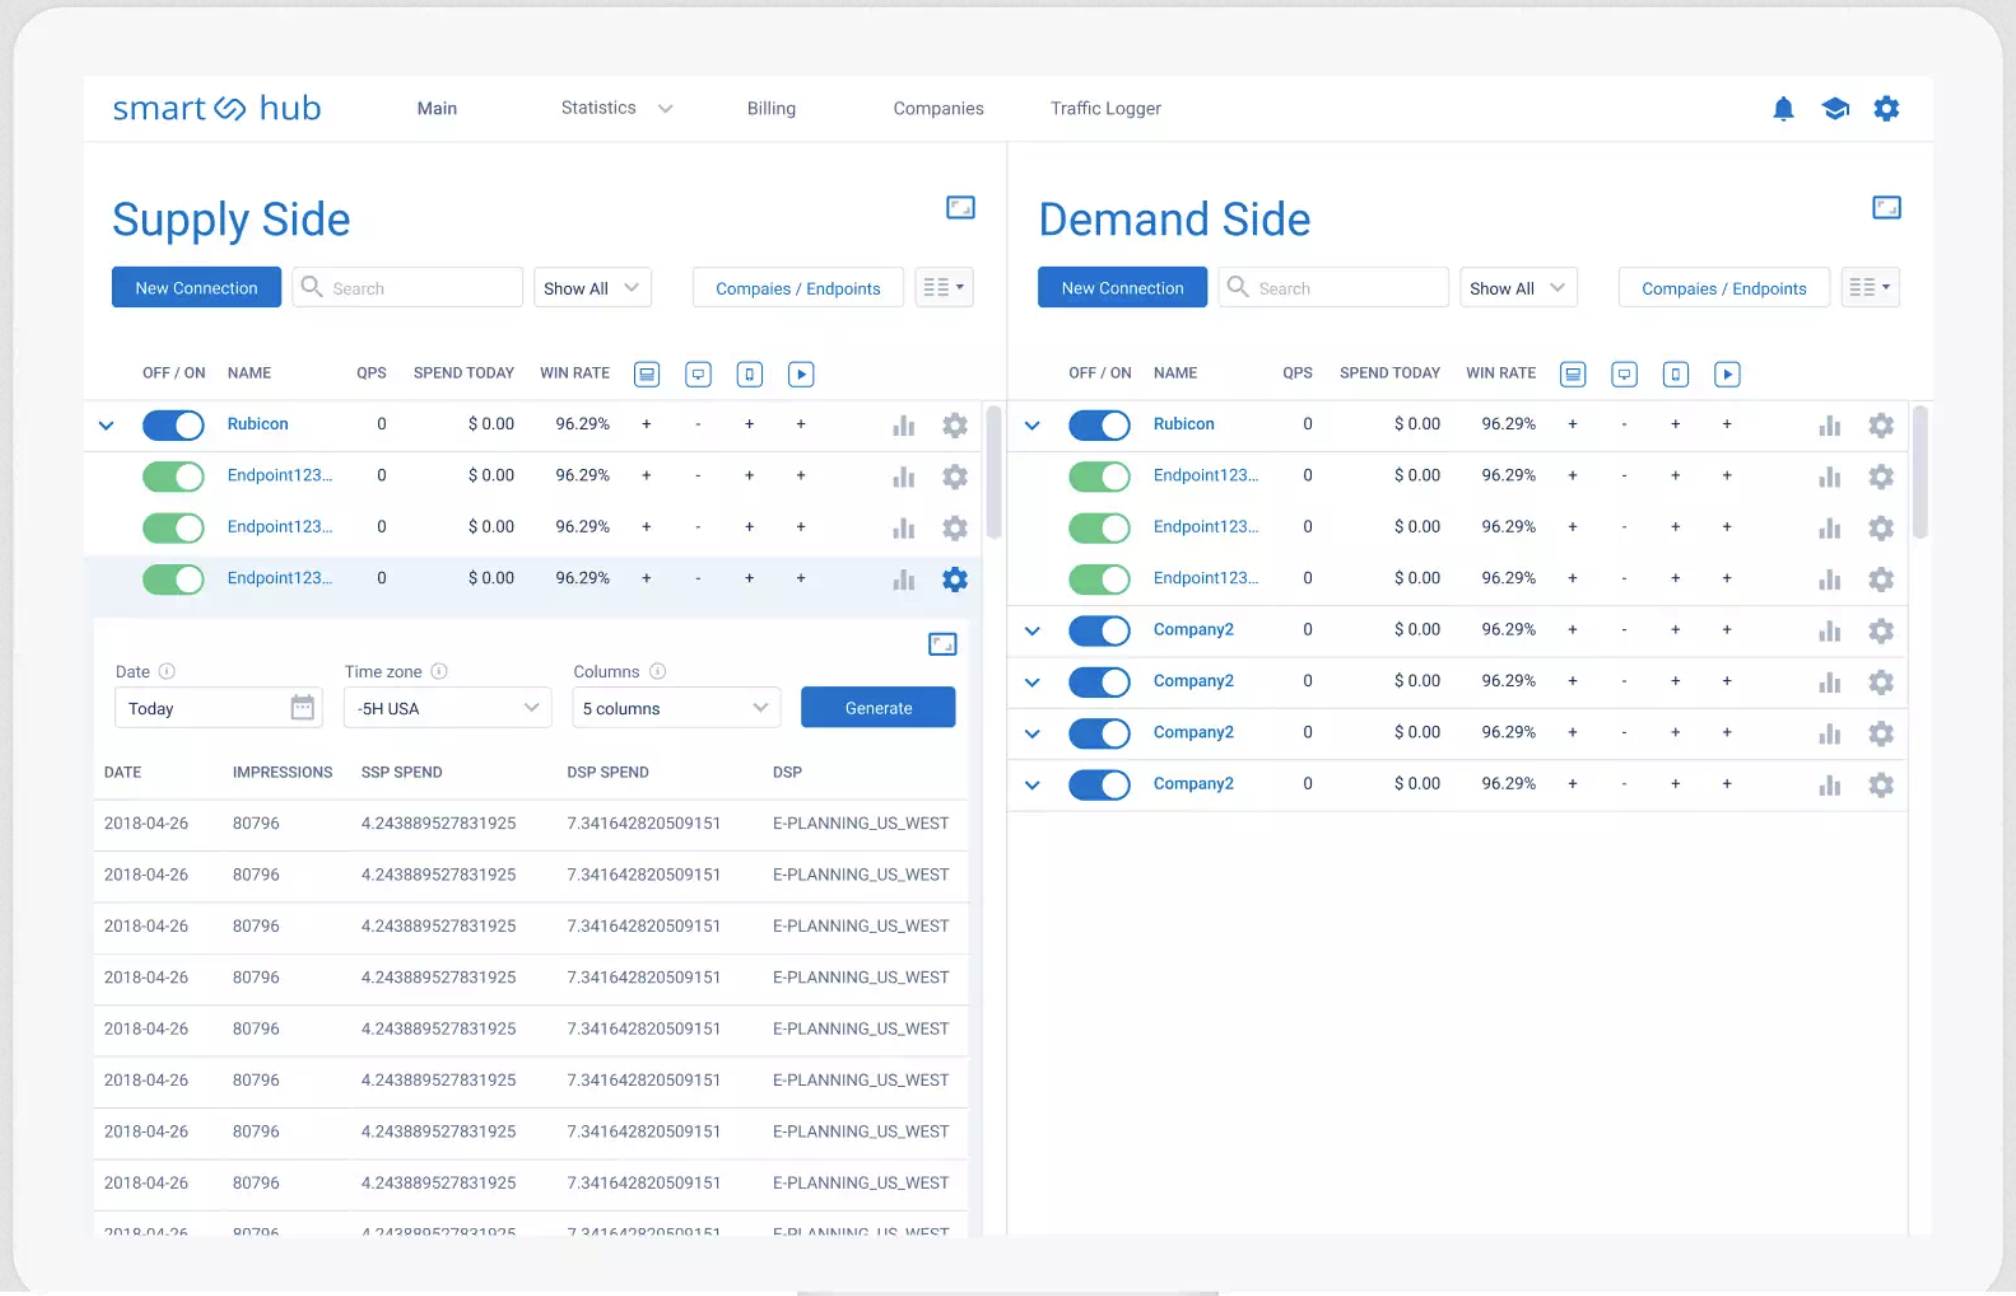Open Demand Side column layout dropdown
Viewport: 2016px width, 1296px height.
point(1870,288)
